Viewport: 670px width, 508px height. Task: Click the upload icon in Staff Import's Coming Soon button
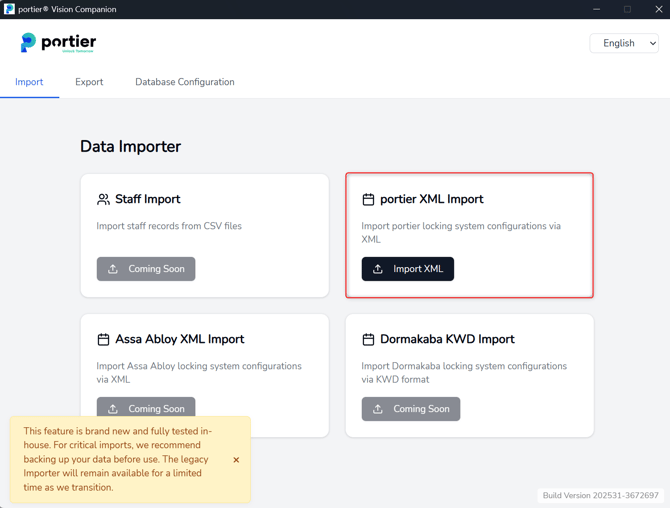point(113,269)
